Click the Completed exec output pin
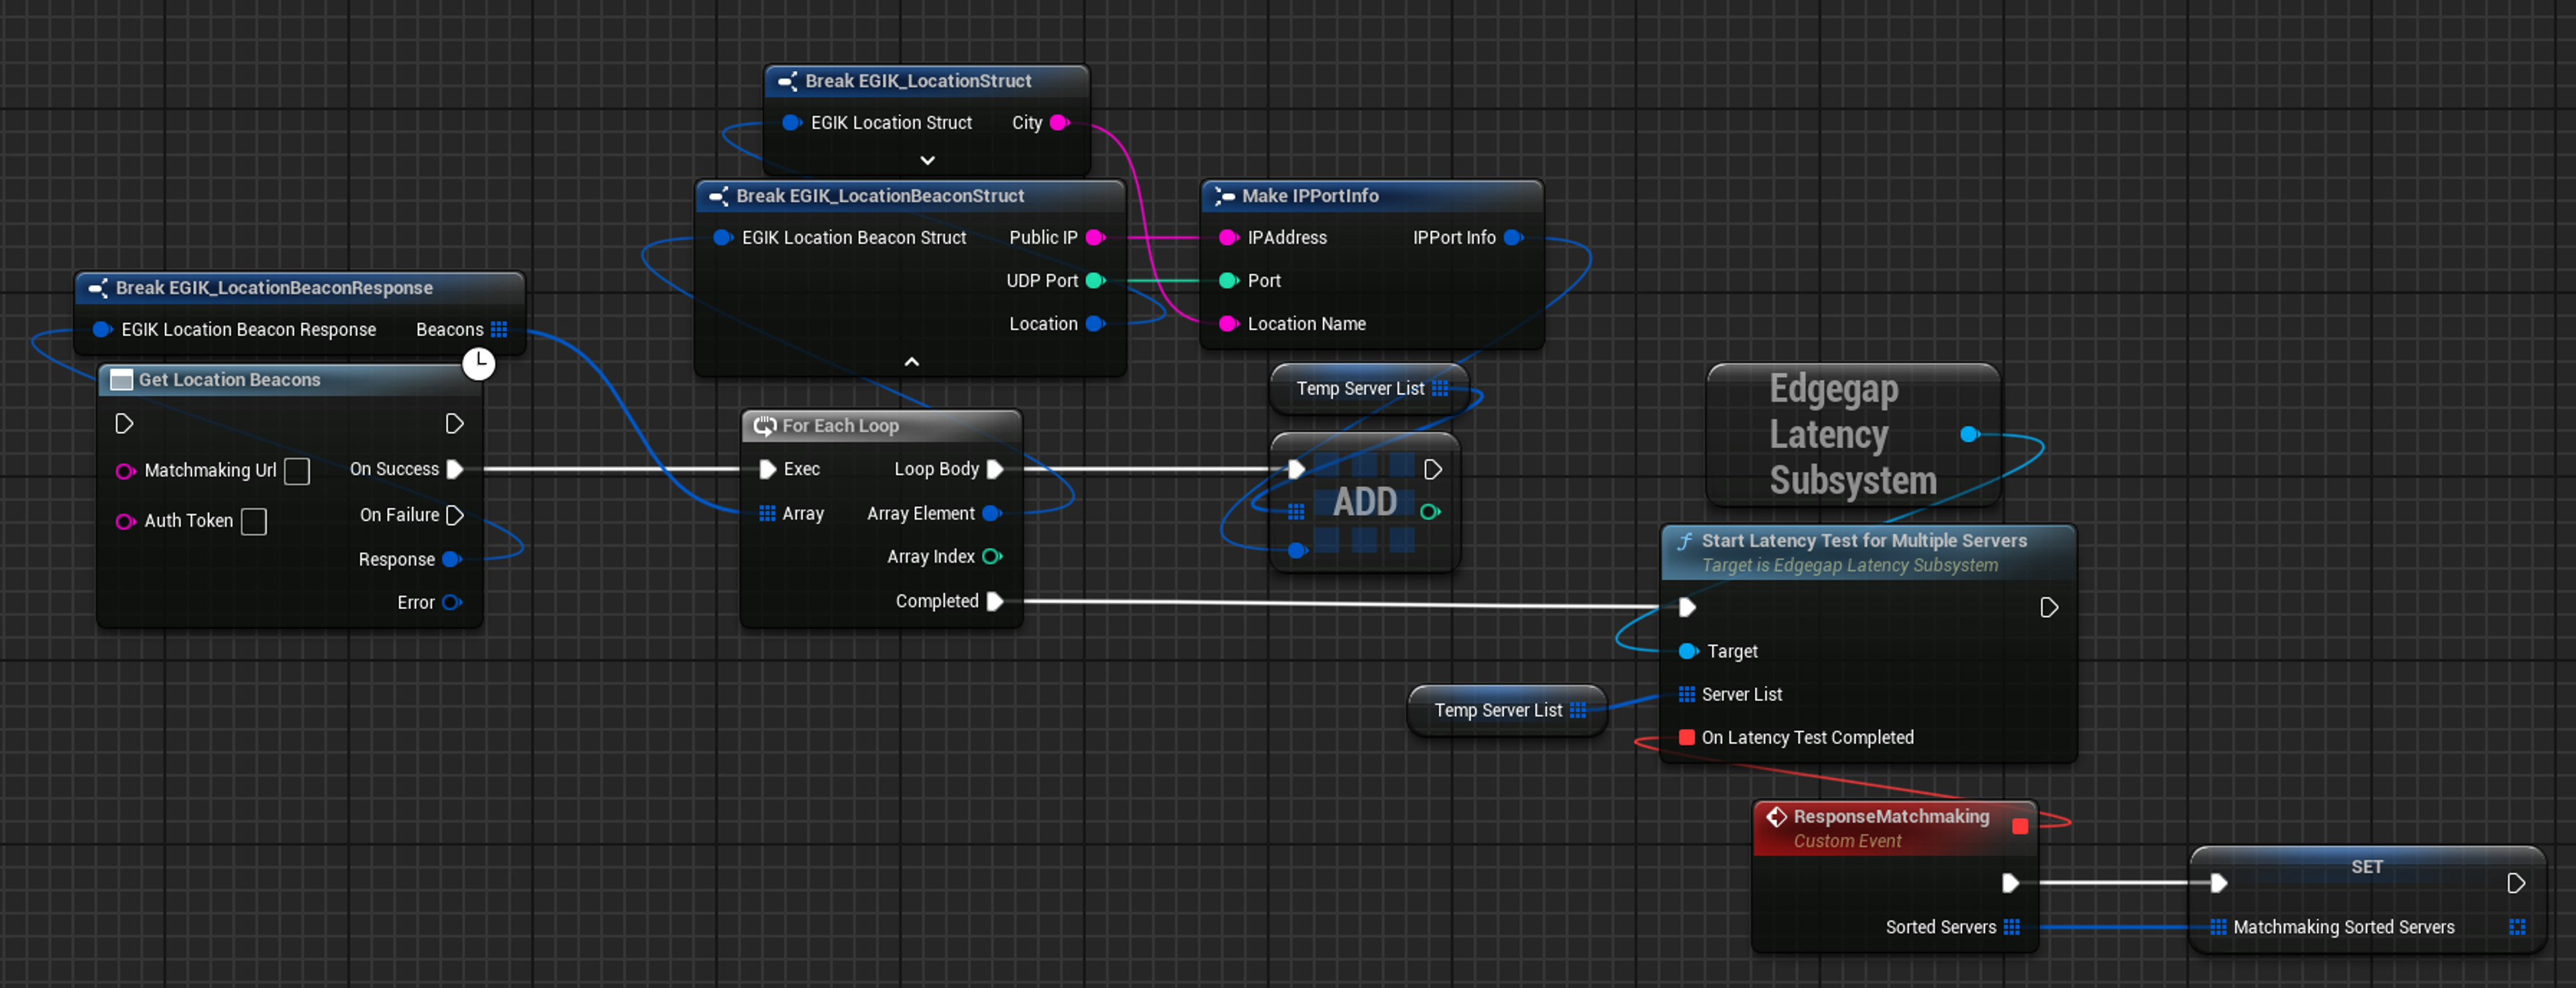 click(995, 601)
